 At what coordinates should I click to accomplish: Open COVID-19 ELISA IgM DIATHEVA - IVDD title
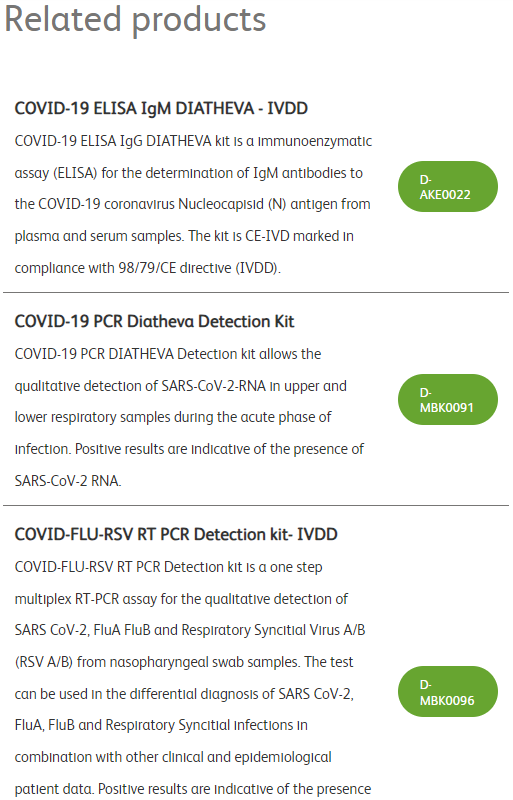pyautogui.click(x=161, y=108)
